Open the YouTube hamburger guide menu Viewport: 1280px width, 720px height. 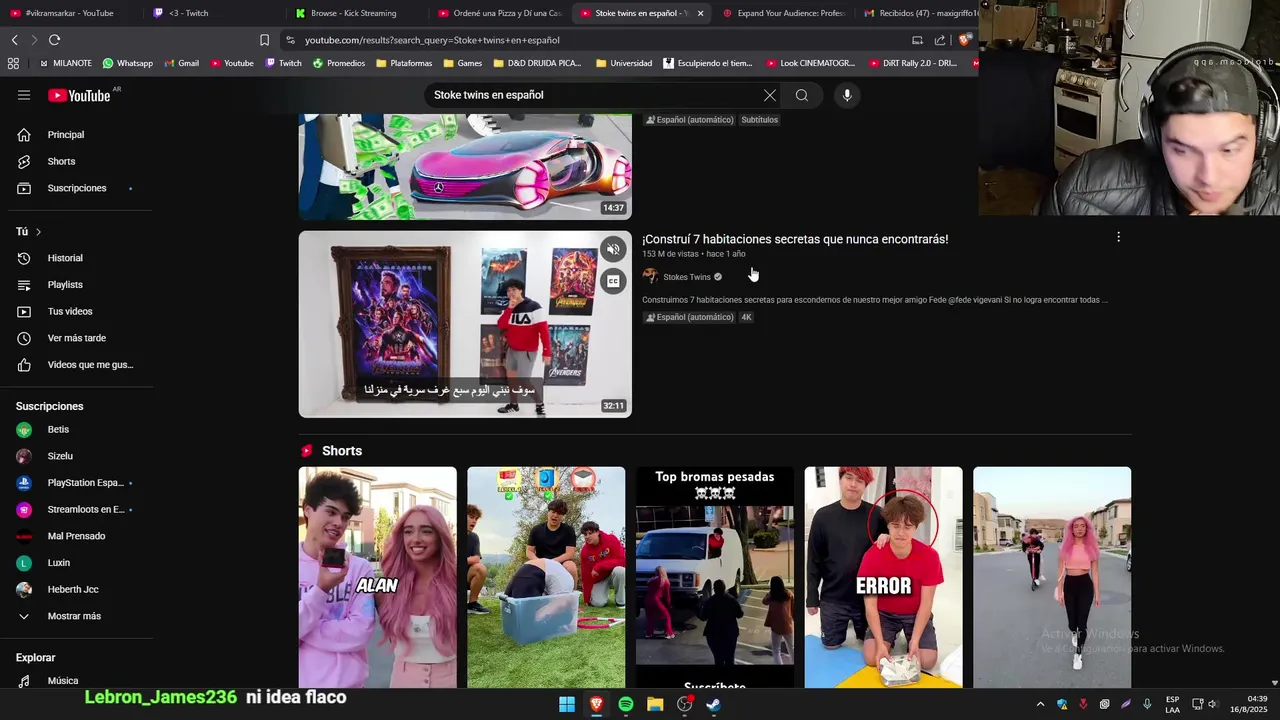click(x=24, y=95)
